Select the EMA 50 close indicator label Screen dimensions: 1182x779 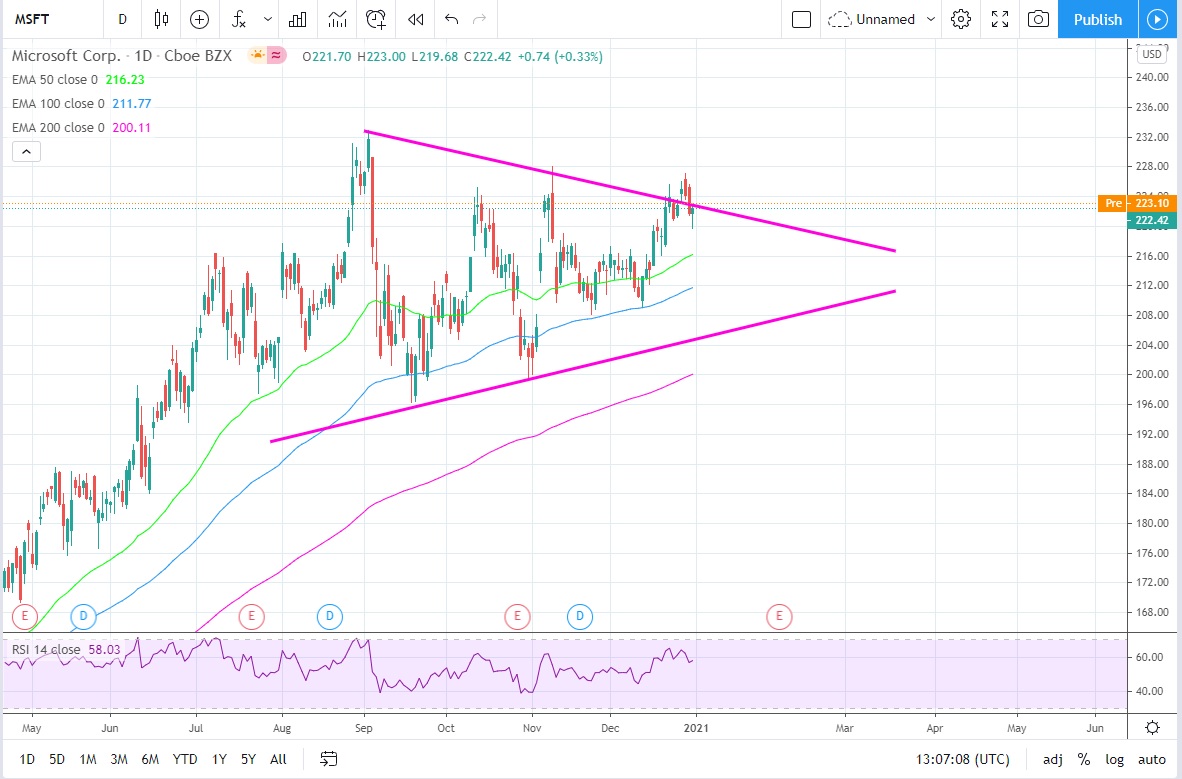(55, 79)
